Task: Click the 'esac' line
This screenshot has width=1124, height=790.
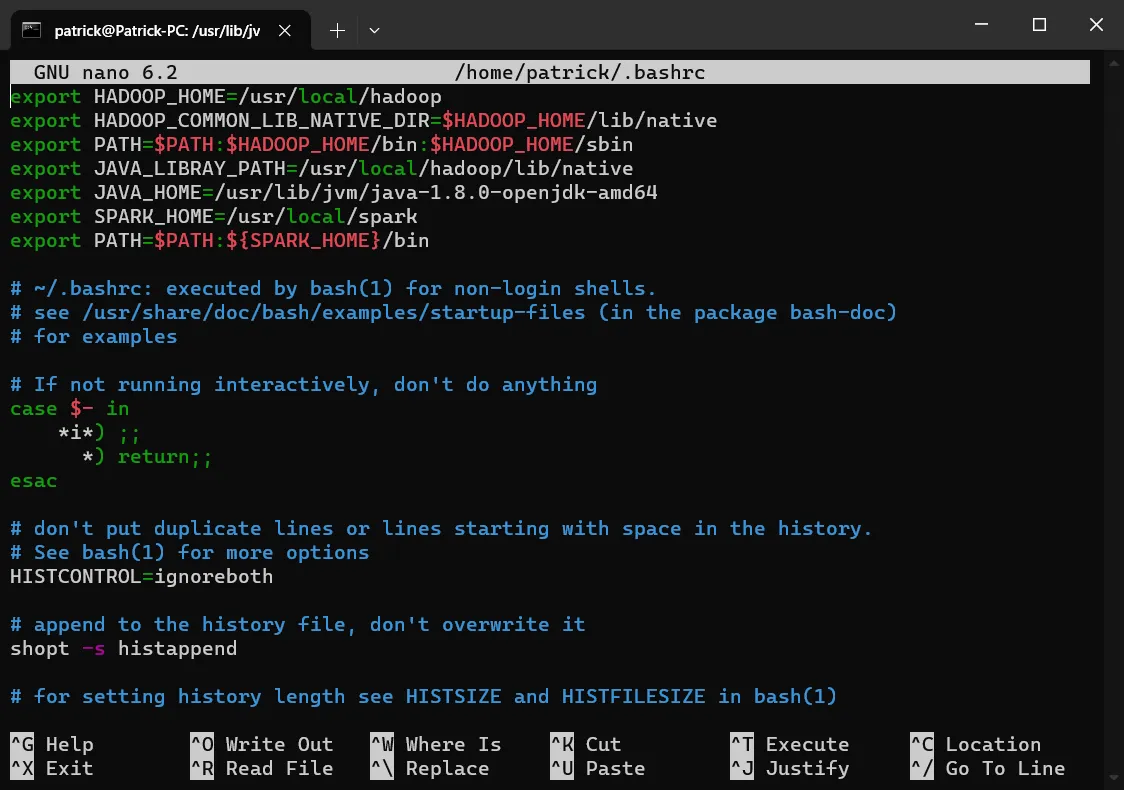Action: pos(34,481)
